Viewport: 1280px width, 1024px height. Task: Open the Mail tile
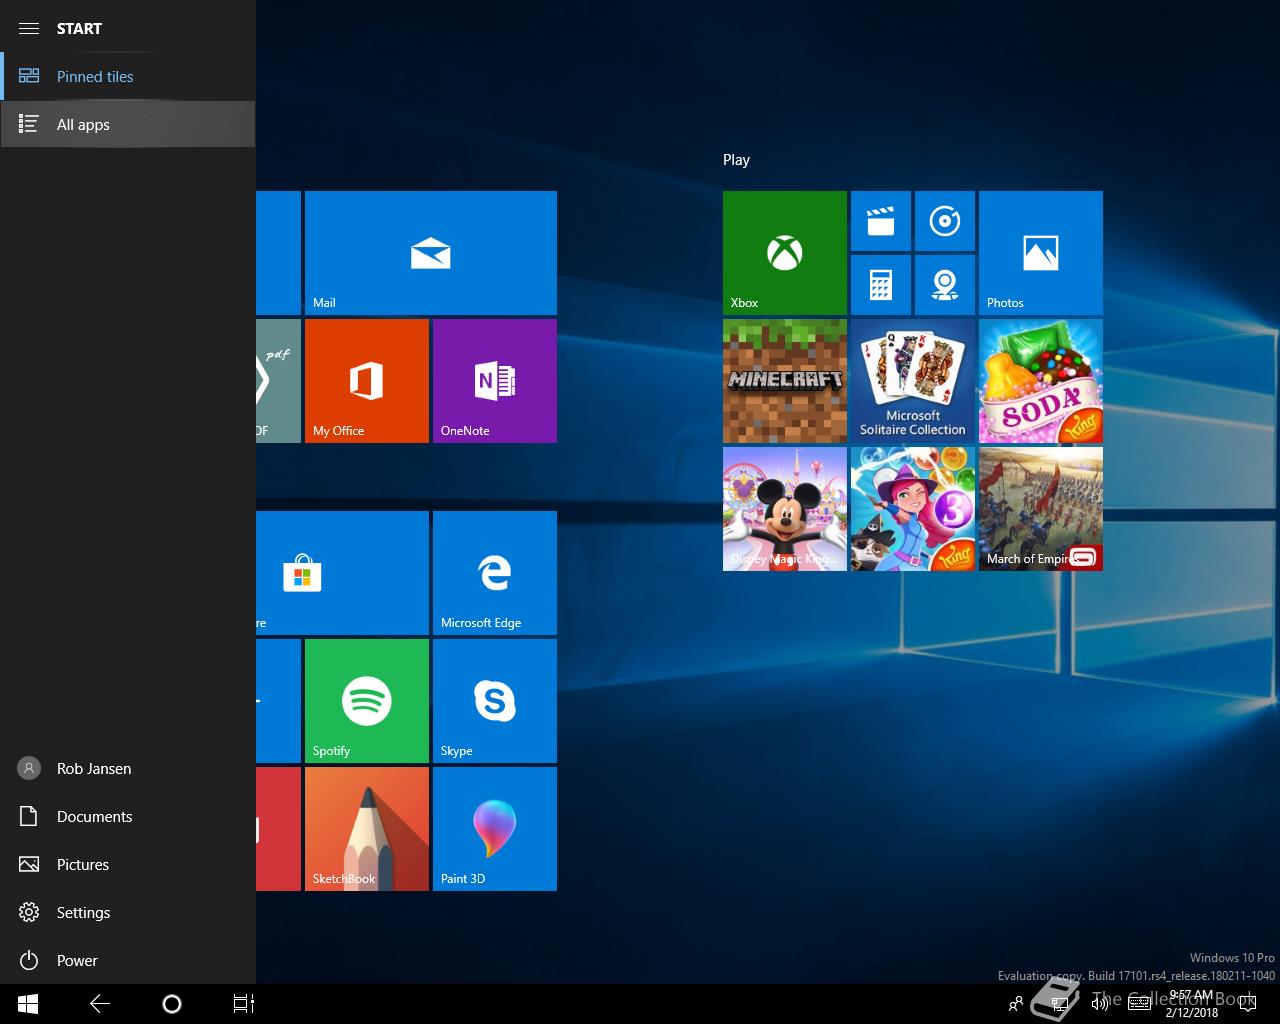pos(431,253)
